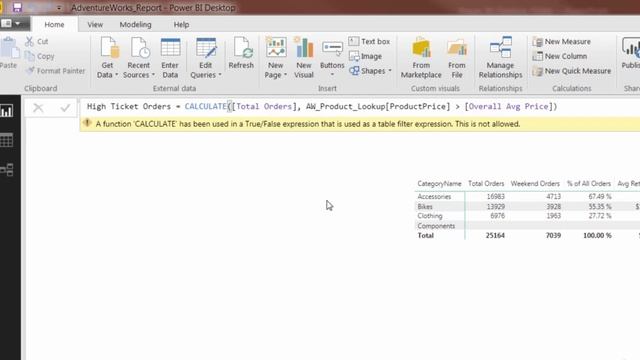Click the Enter Data table icon
This screenshot has width=640, height=360.
(x=170, y=47)
